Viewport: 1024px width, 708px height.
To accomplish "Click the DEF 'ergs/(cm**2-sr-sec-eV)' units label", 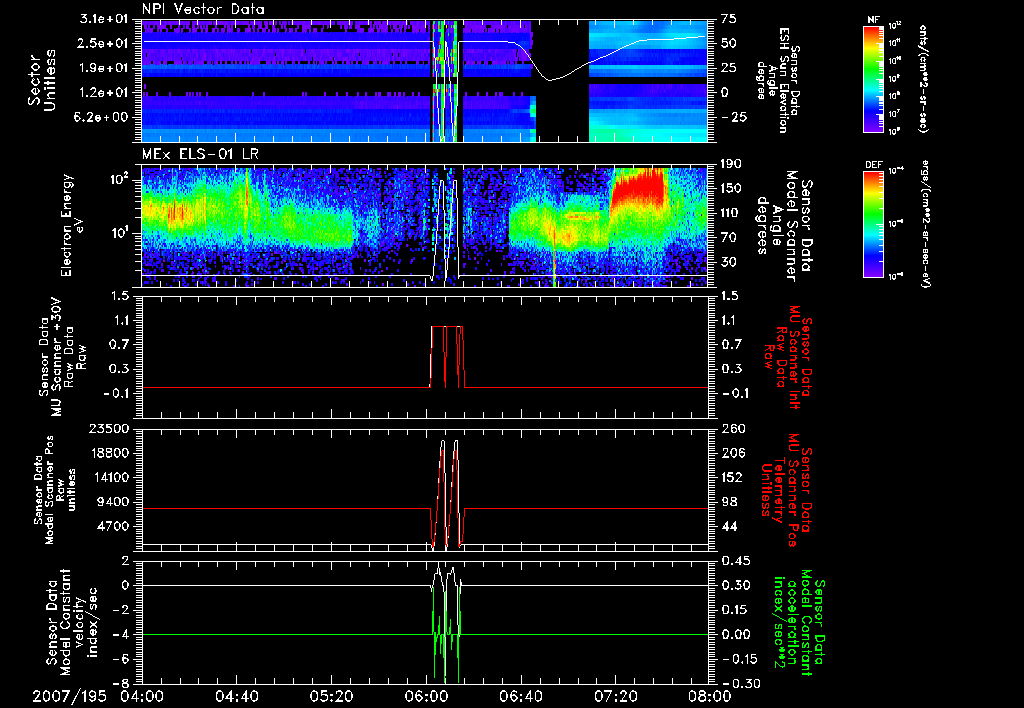I will tap(927, 224).
